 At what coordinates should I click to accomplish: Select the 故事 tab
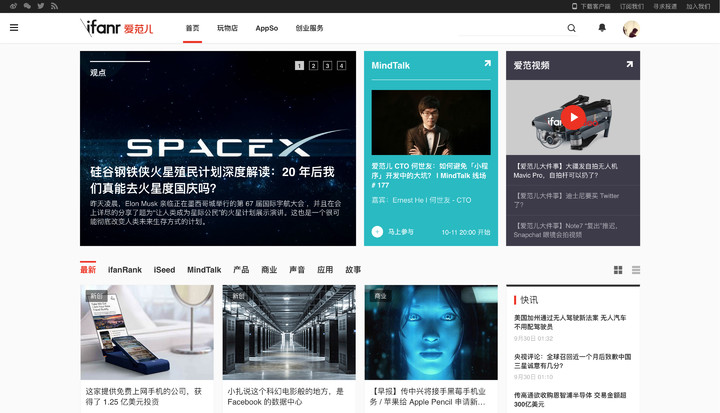click(353, 270)
